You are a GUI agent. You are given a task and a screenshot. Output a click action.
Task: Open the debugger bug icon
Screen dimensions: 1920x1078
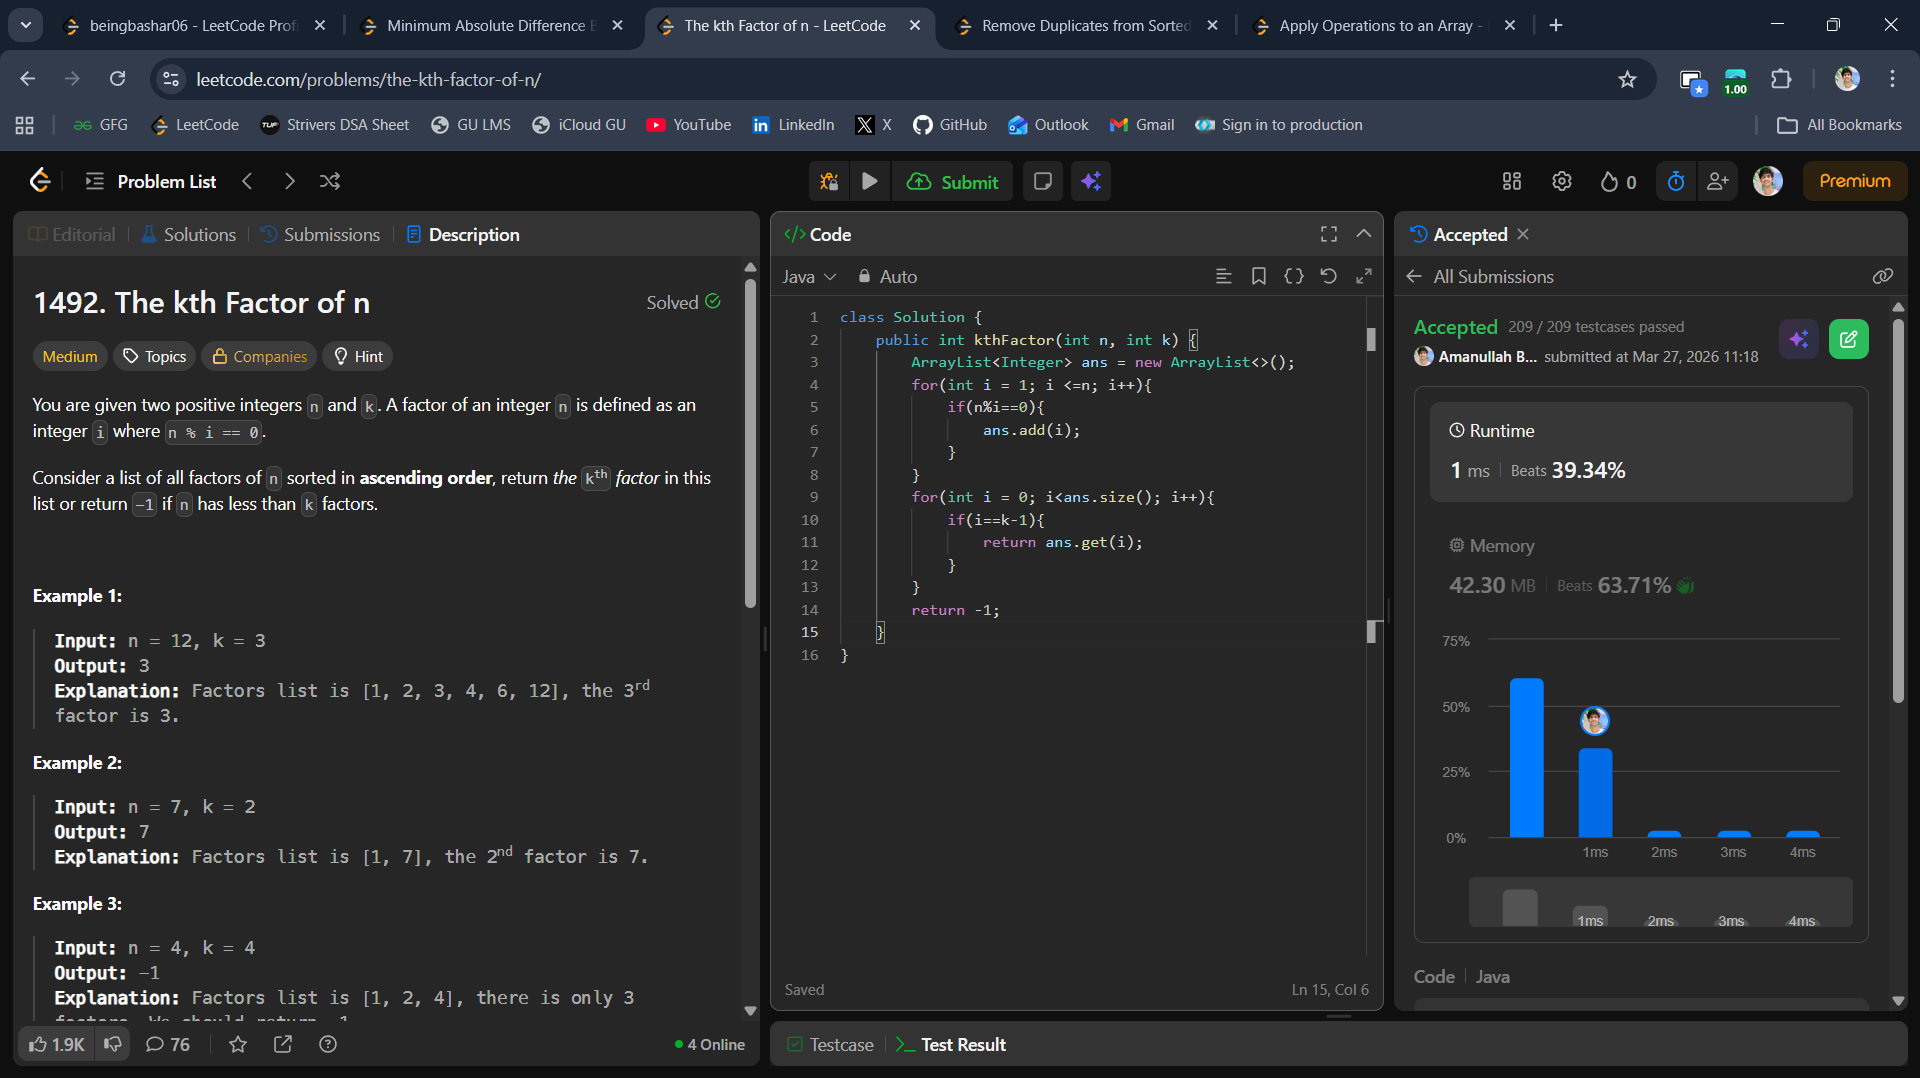click(x=829, y=181)
